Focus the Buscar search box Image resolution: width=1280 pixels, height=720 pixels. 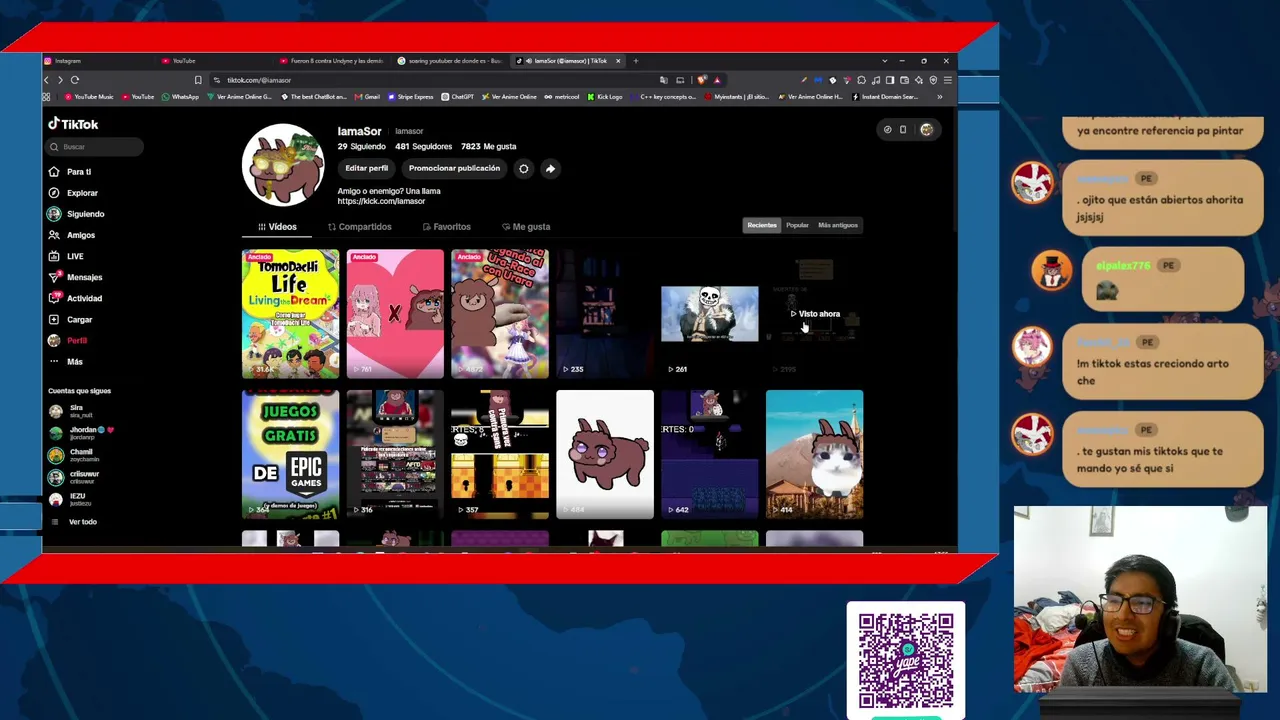coord(95,147)
